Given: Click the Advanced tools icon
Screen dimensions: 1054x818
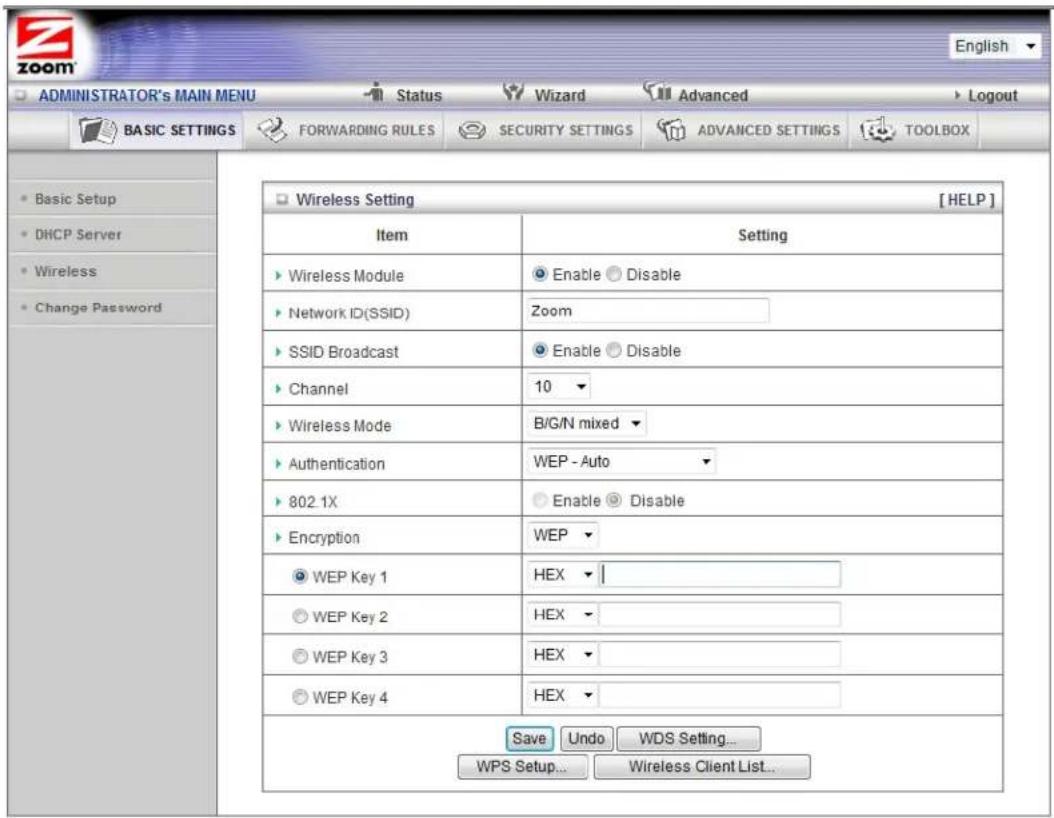Looking at the screenshot, I should pos(657,91).
